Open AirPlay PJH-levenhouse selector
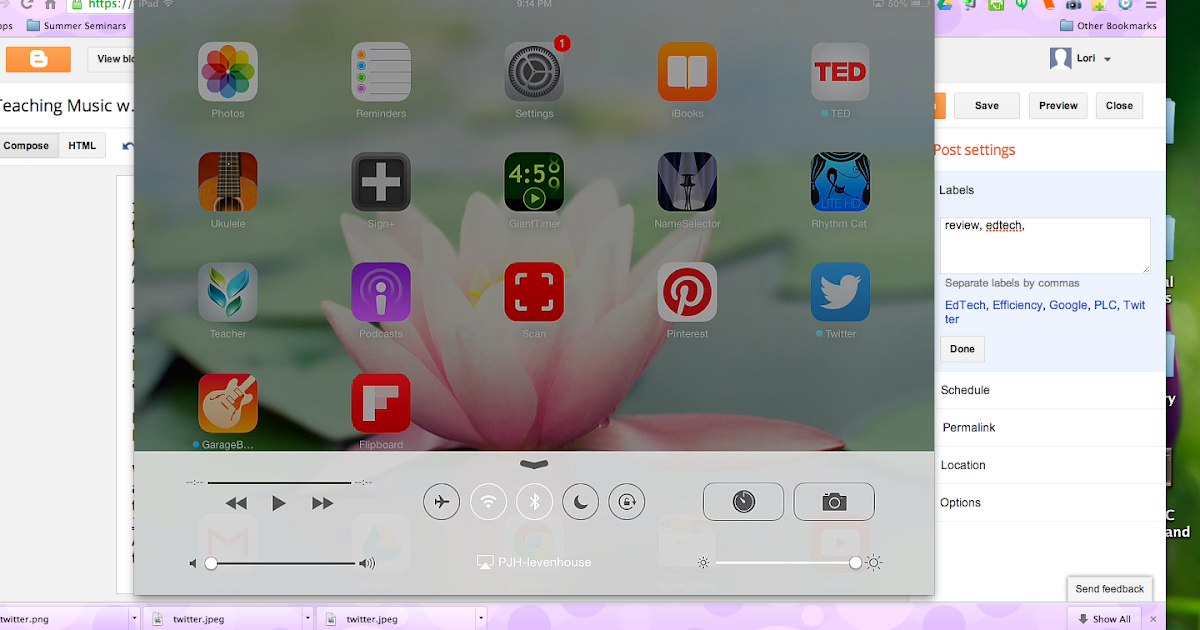 pyautogui.click(x=534, y=562)
